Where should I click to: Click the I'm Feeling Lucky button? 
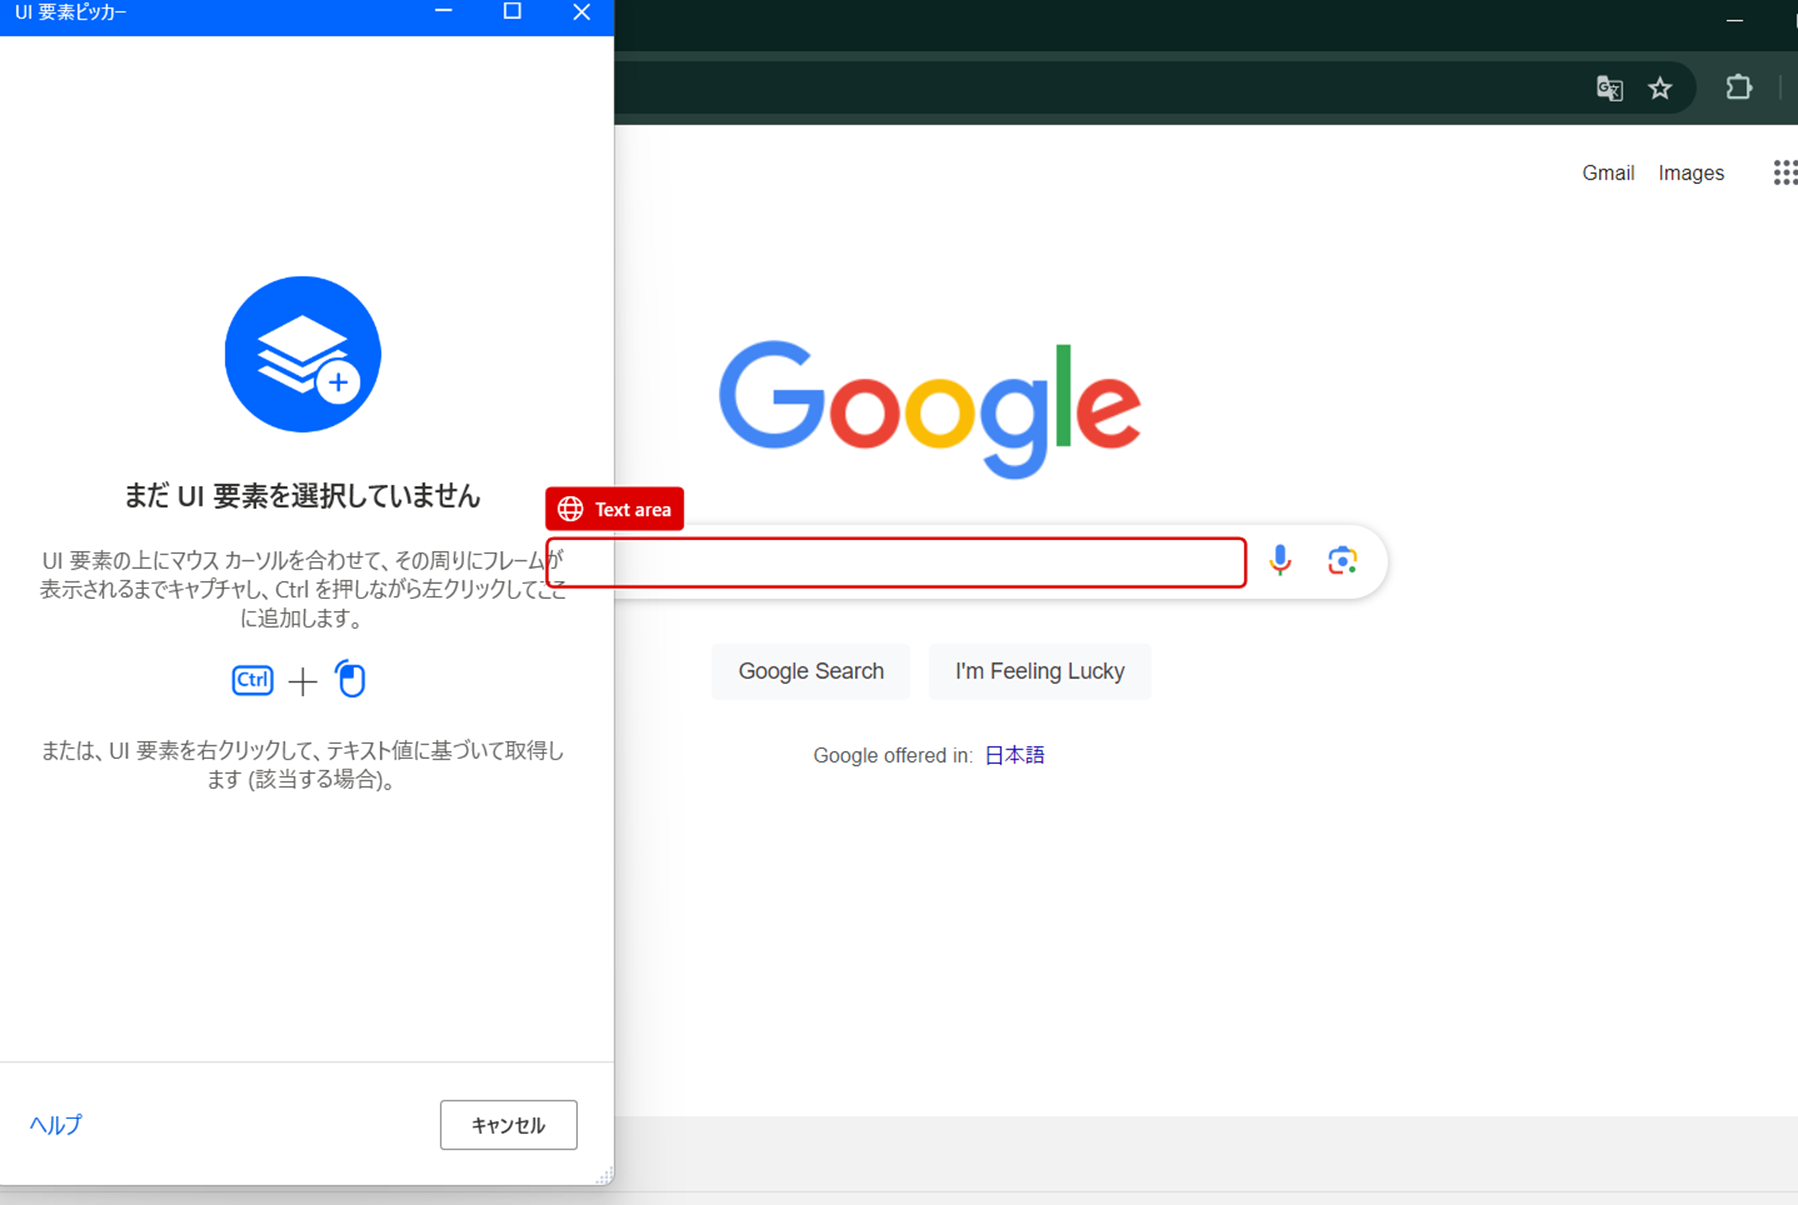click(x=1040, y=671)
